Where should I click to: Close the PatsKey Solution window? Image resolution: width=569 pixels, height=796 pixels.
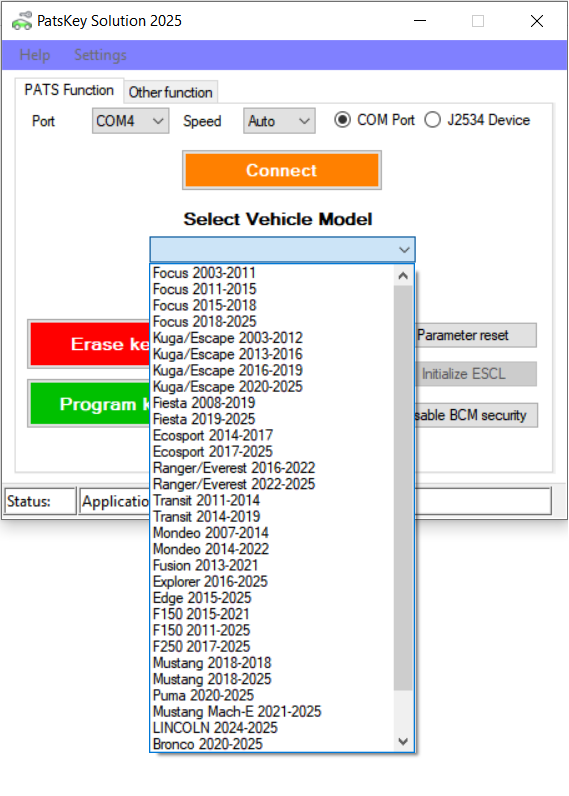pos(537,21)
